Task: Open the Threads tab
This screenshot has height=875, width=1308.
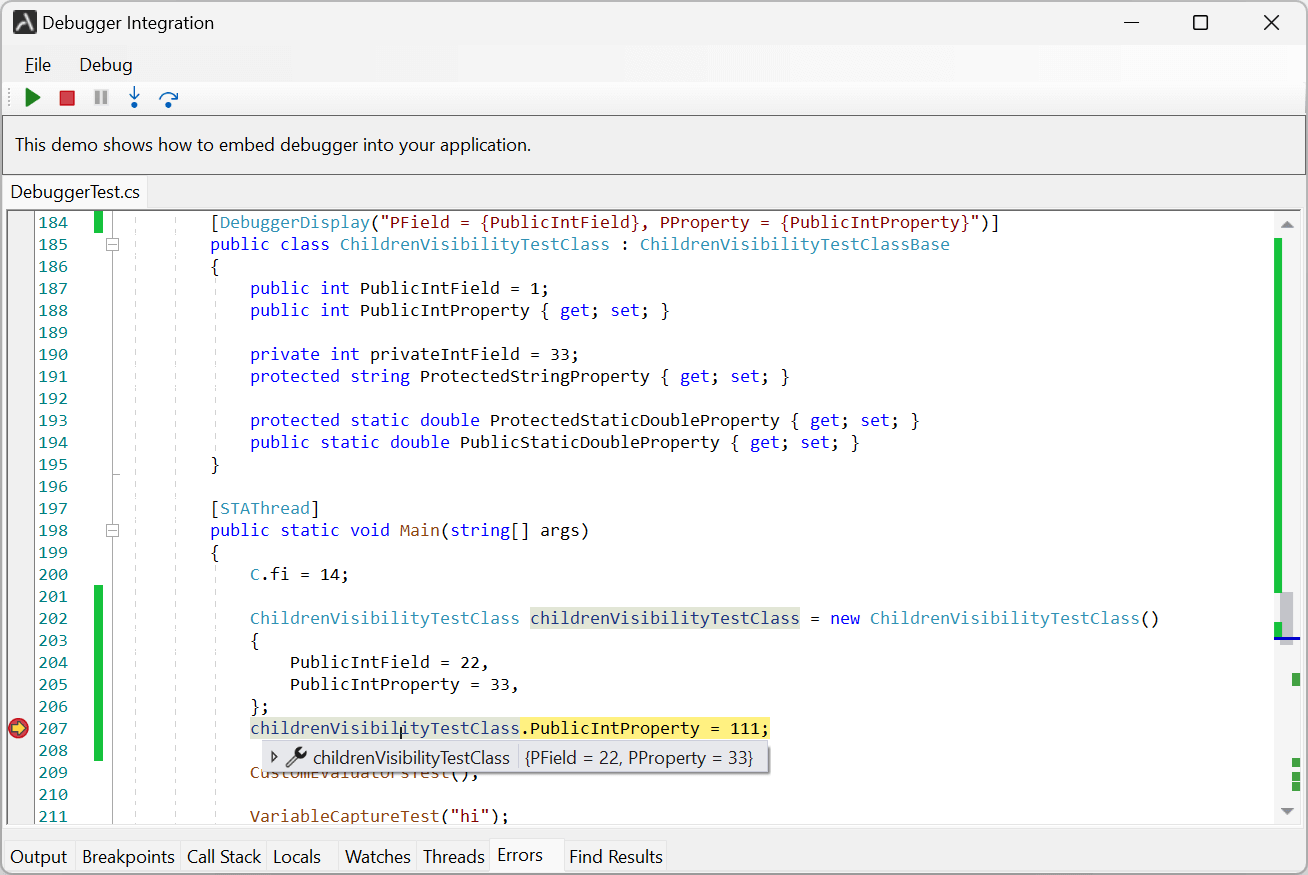Action: click(x=454, y=857)
